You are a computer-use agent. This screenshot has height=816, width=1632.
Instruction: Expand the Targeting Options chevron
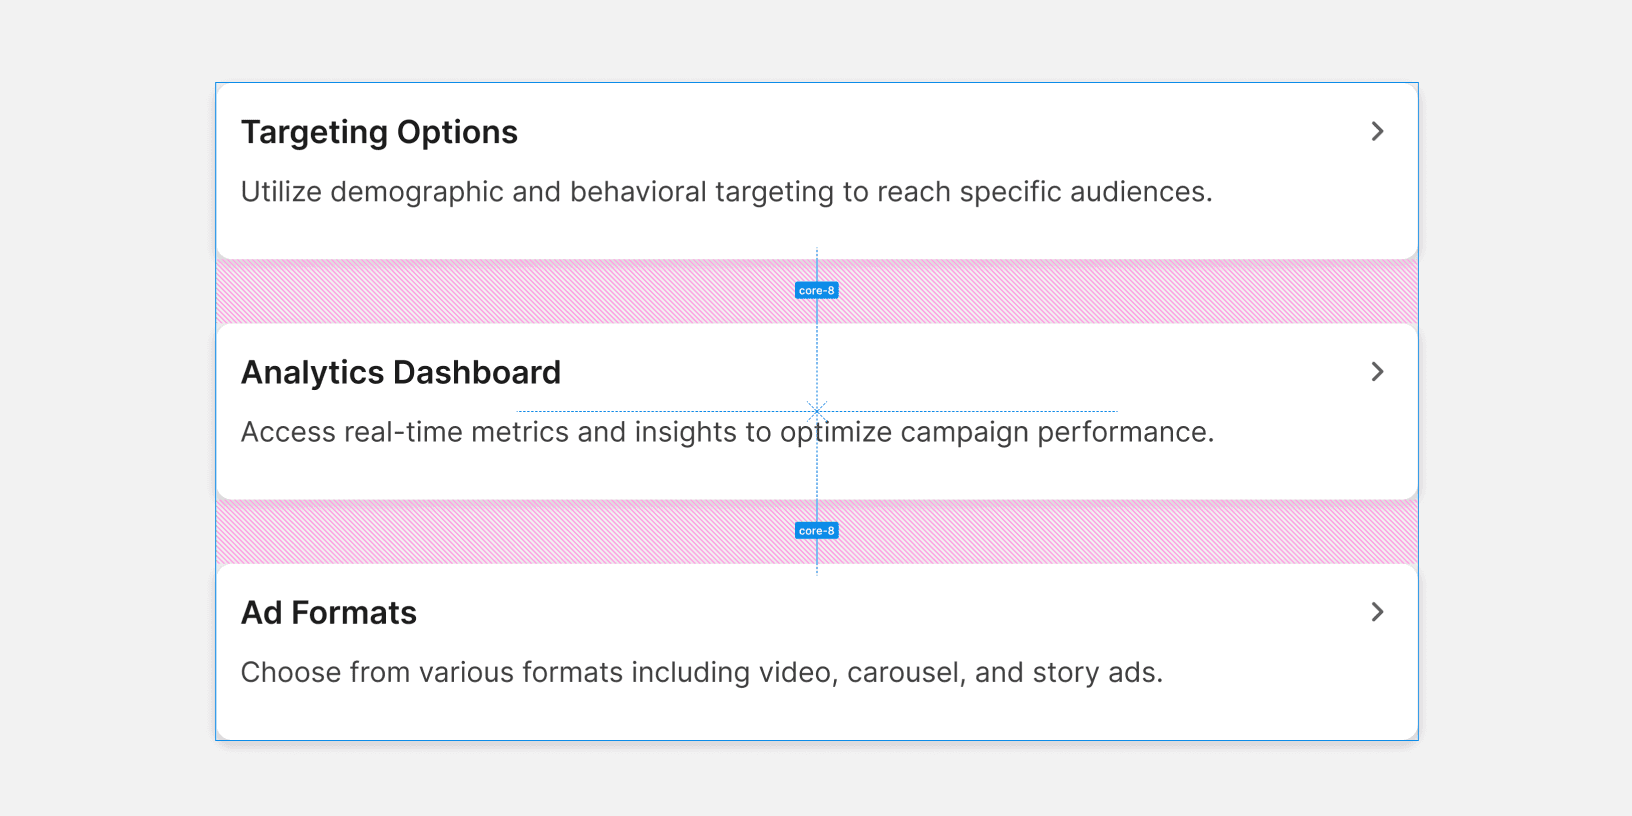tap(1377, 131)
